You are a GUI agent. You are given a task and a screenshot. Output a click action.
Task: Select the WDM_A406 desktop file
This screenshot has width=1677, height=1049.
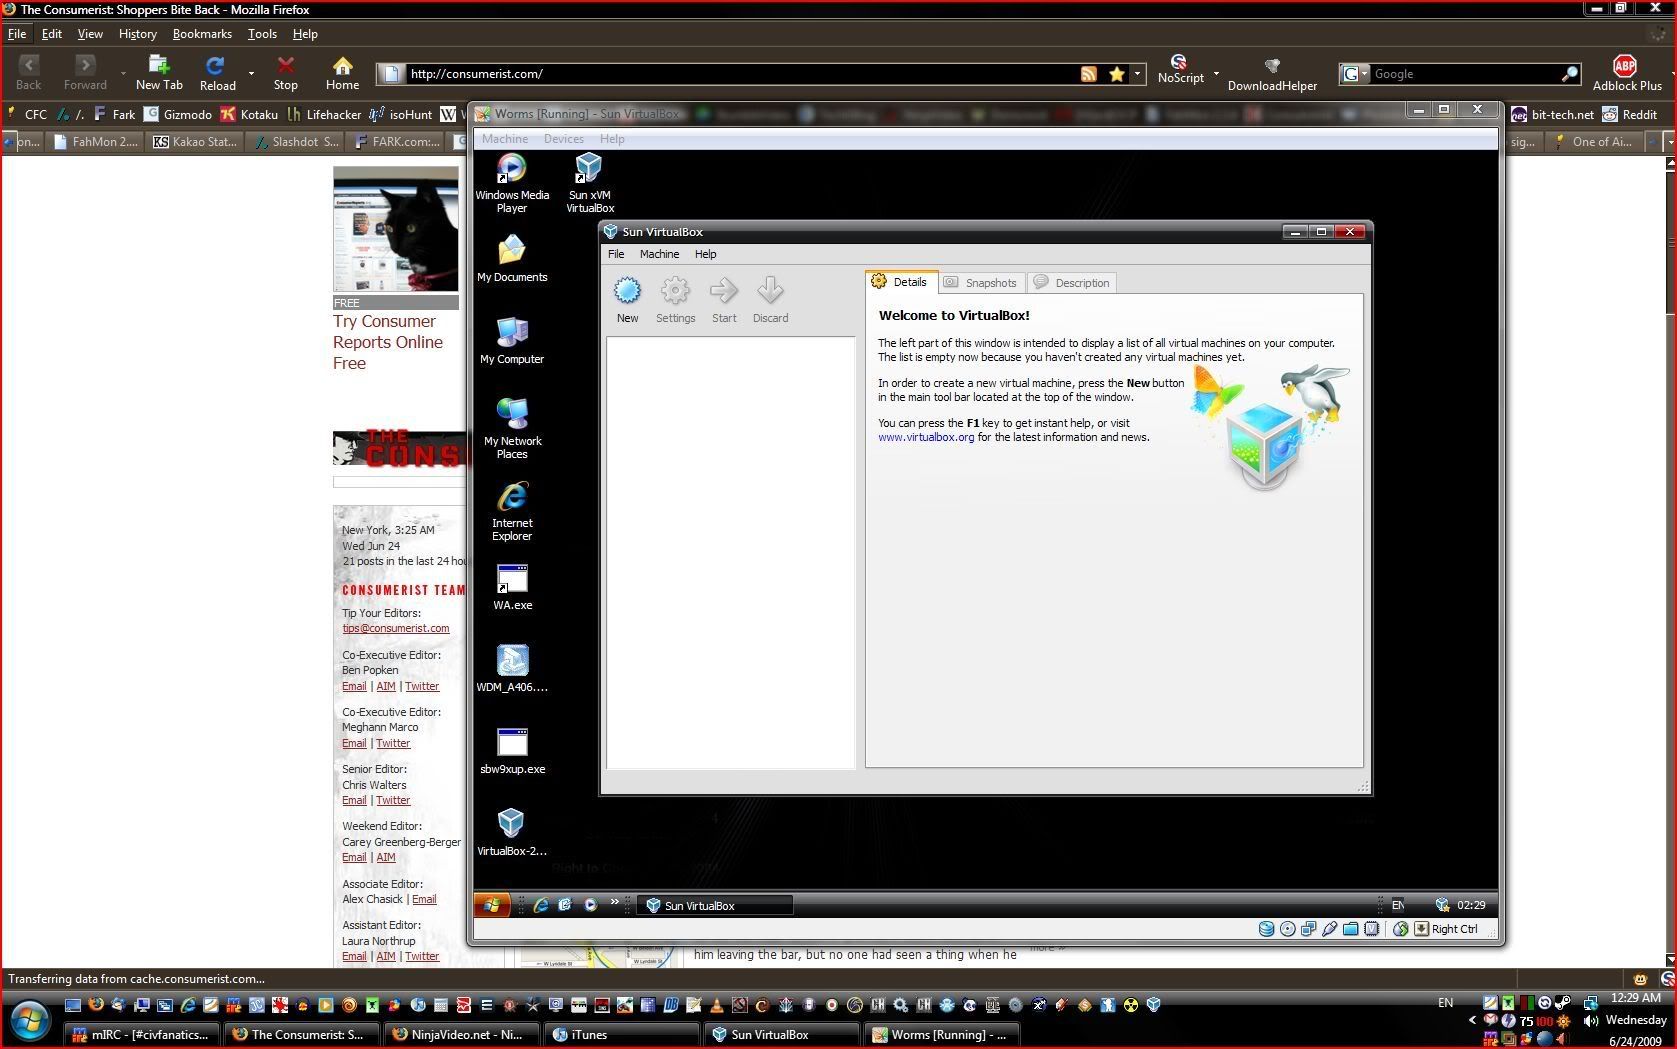tap(512, 669)
